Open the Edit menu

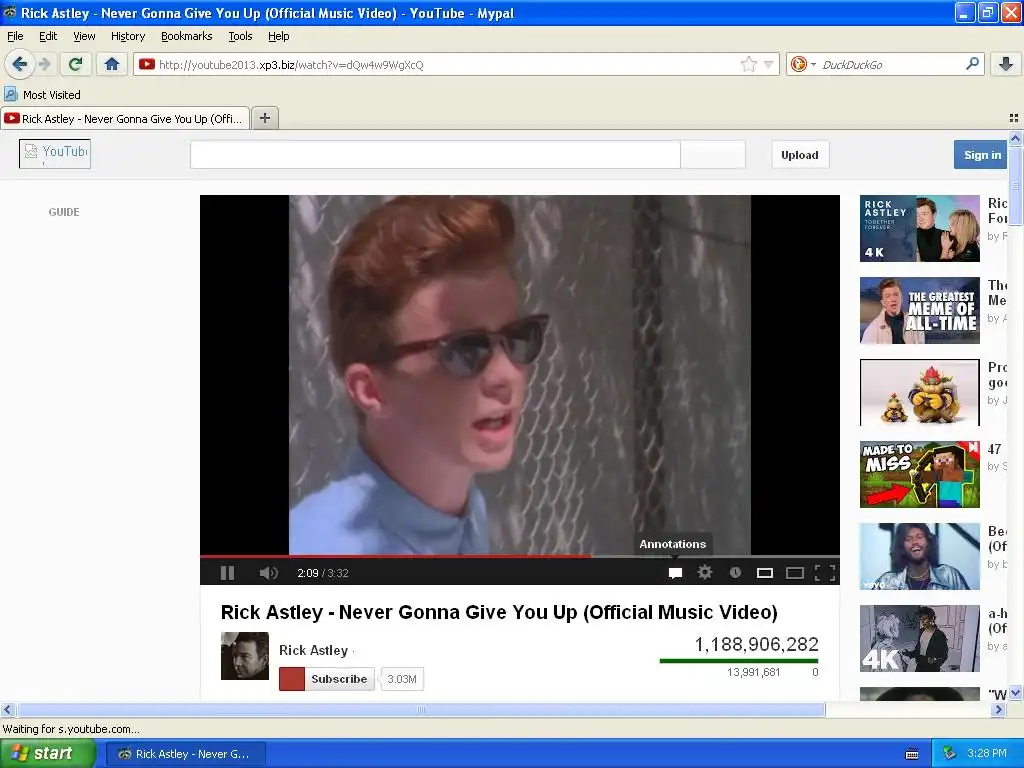[x=48, y=36]
